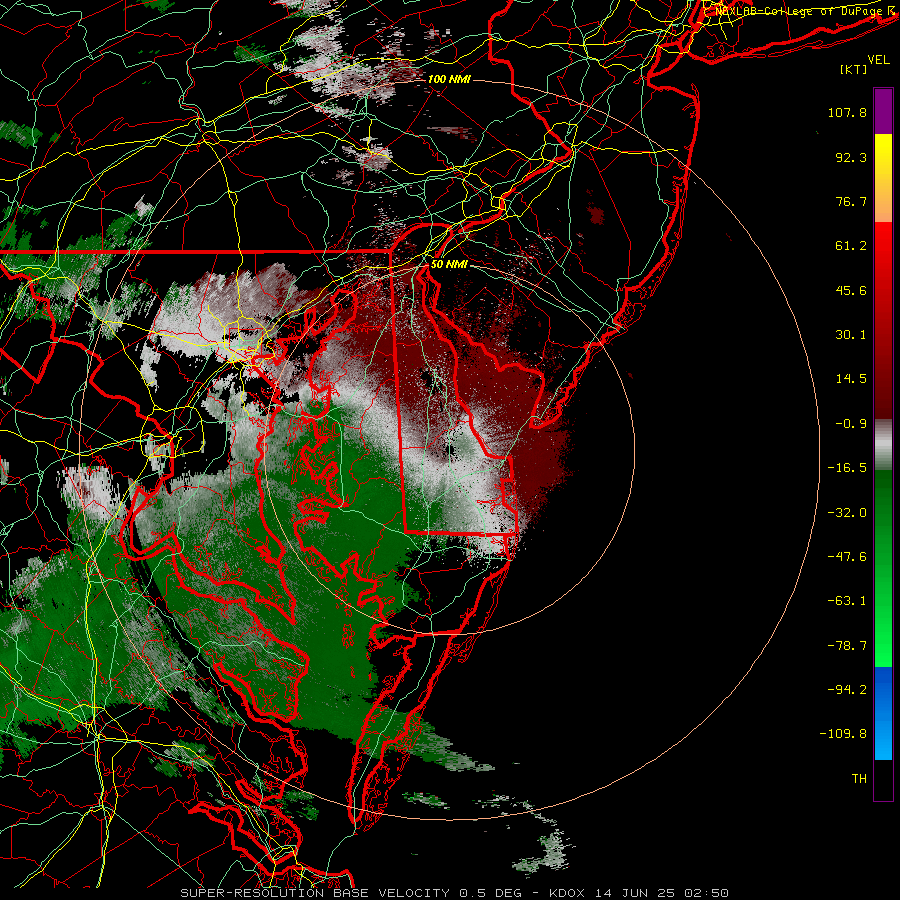The image size is (900, 900).
Task: Click the 50 NMI range ring label
Action: point(449,264)
